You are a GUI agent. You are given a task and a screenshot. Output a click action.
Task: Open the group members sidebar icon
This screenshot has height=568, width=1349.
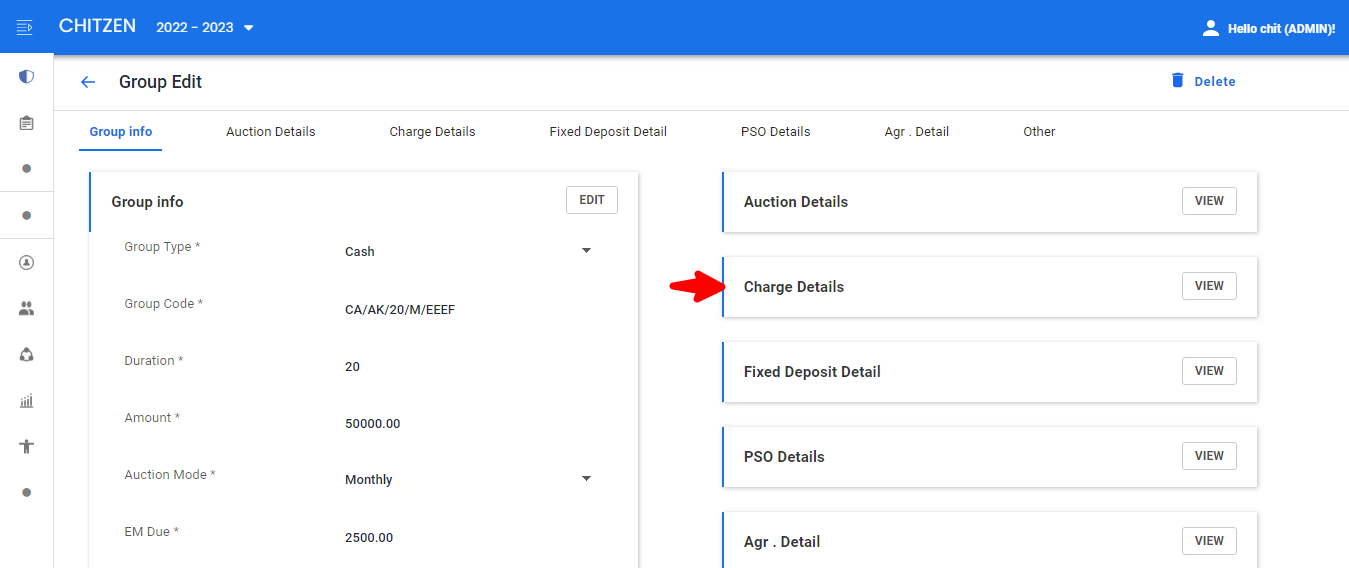point(26,309)
